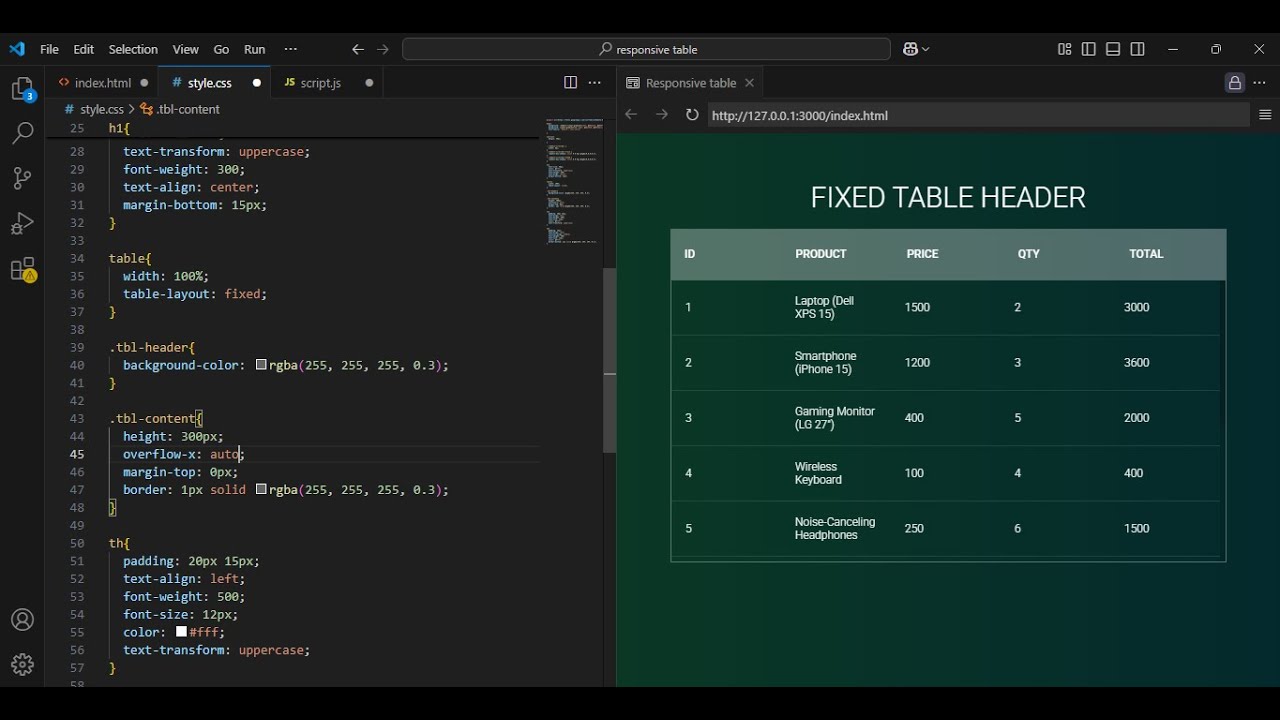Viewport: 1280px width, 720px height.
Task: Open the Explorer view in activity bar
Action: (23, 89)
